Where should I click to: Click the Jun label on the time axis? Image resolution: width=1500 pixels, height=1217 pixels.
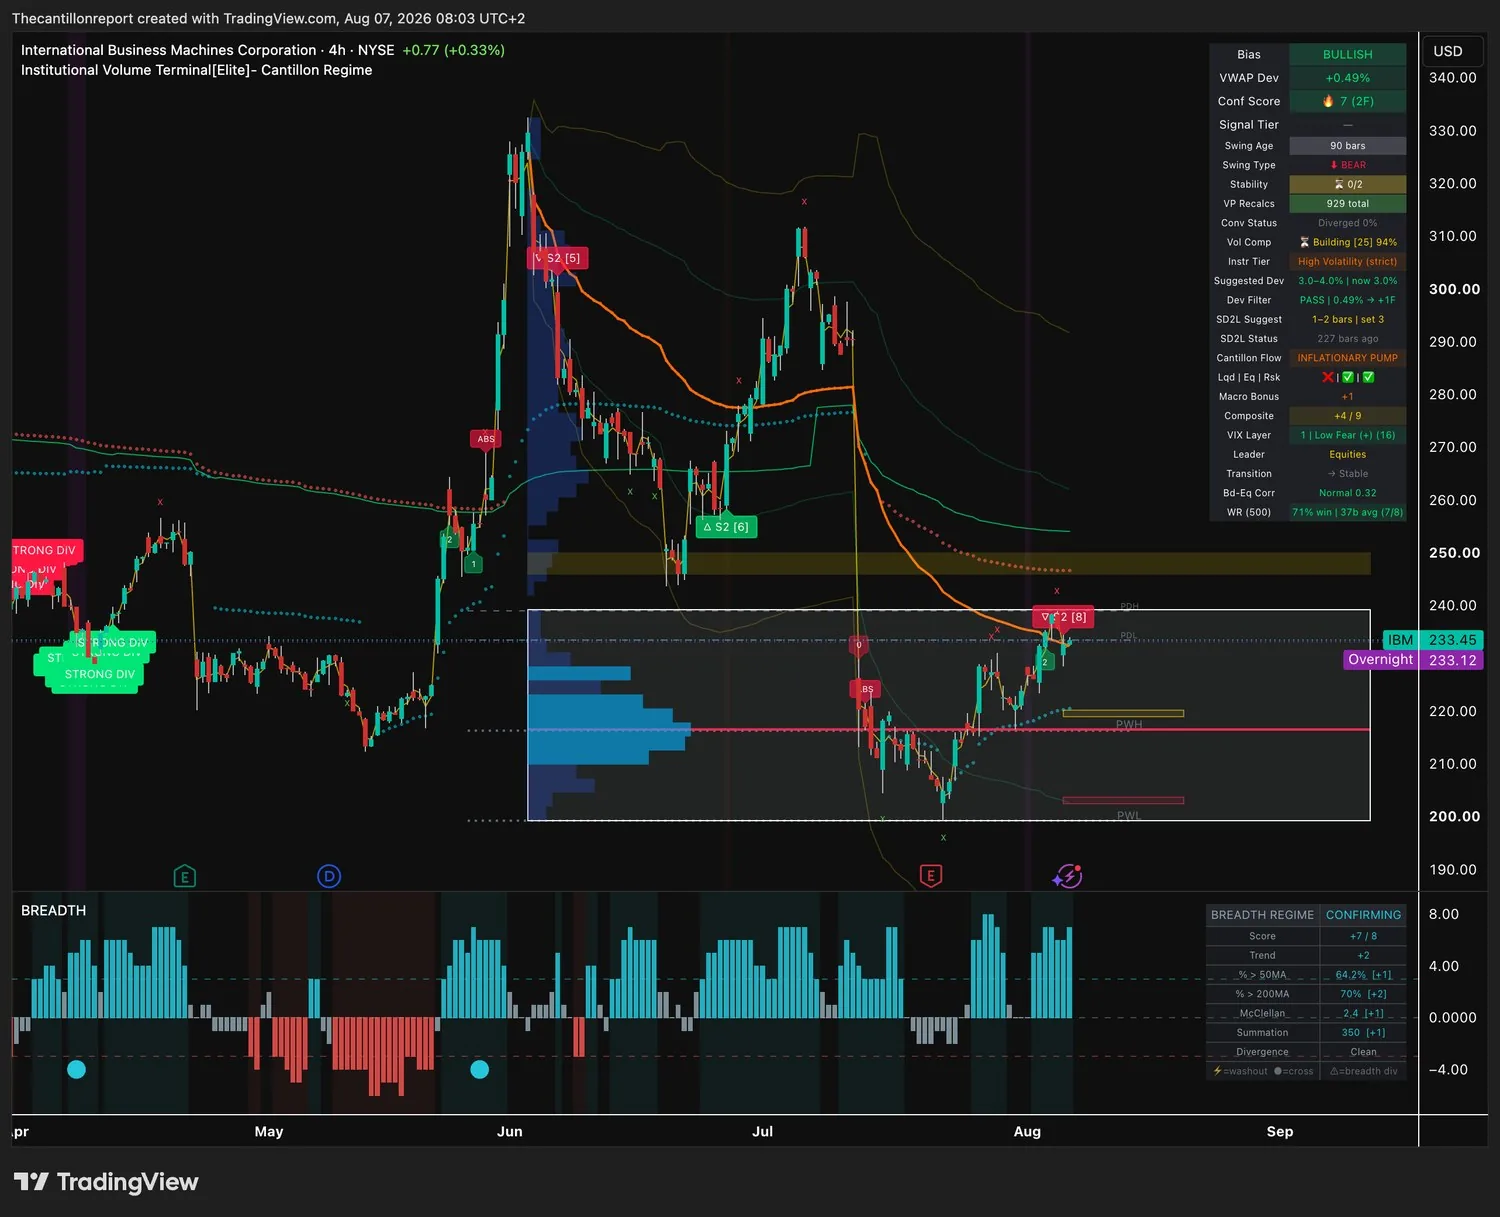(510, 1132)
